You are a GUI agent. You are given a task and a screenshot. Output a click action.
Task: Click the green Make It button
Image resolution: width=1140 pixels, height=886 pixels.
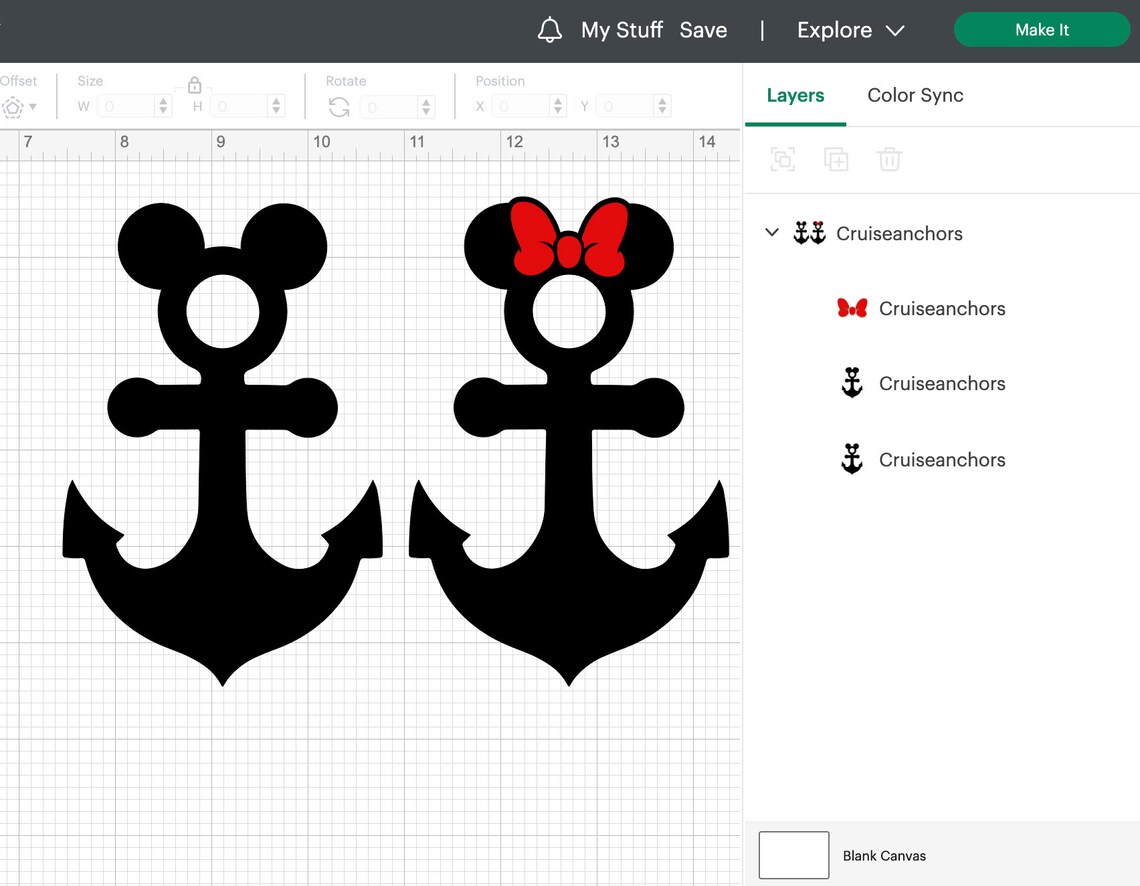(x=1041, y=30)
